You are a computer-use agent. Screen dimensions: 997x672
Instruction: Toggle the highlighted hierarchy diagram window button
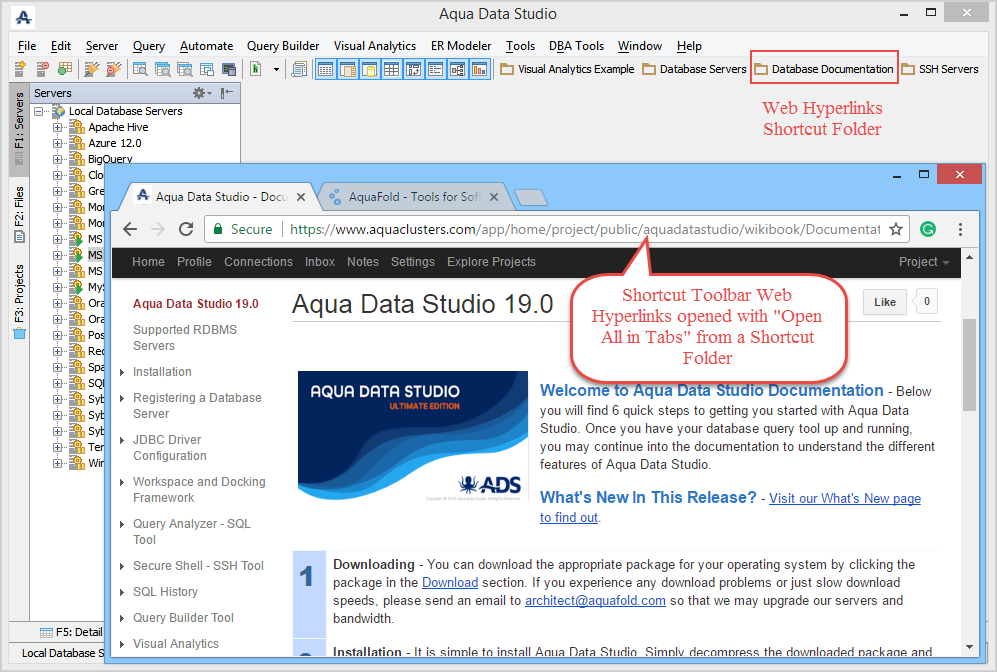[458, 69]
